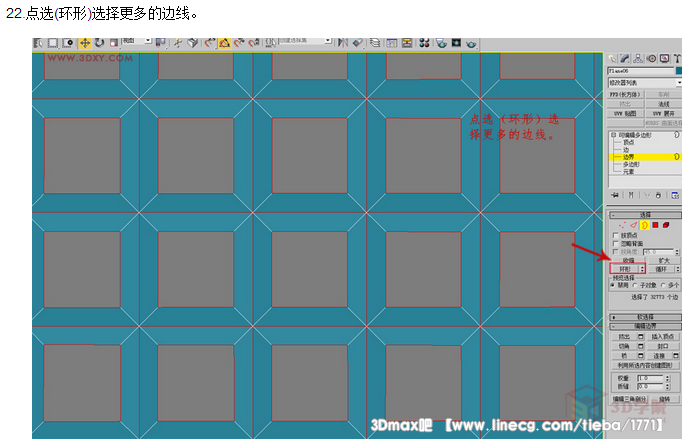Toggle the Spinner Snap icon

point(254,43)
